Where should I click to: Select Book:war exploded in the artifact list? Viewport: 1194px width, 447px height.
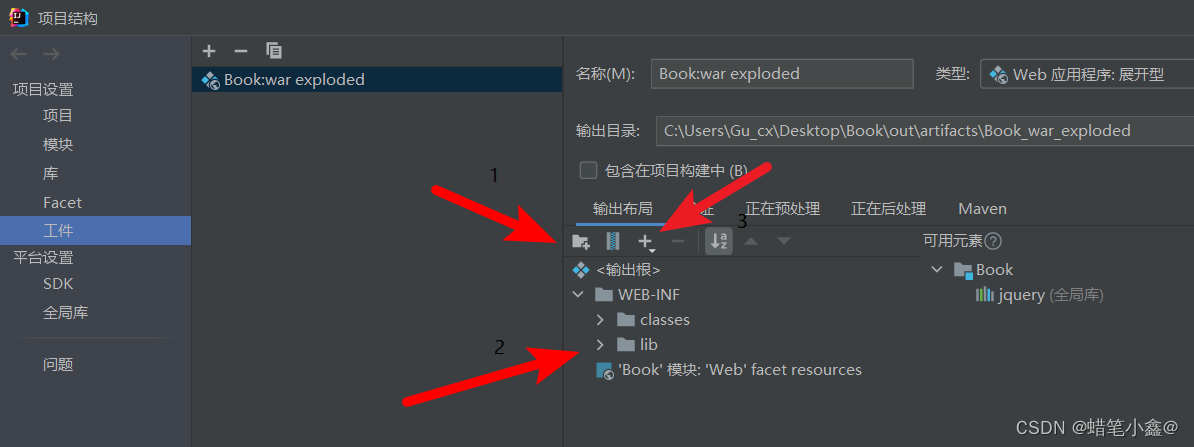[377, 80]
